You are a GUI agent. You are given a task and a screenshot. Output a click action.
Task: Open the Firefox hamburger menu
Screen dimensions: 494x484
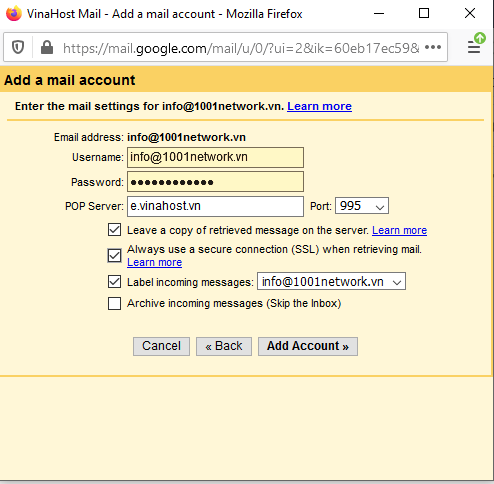474,47
